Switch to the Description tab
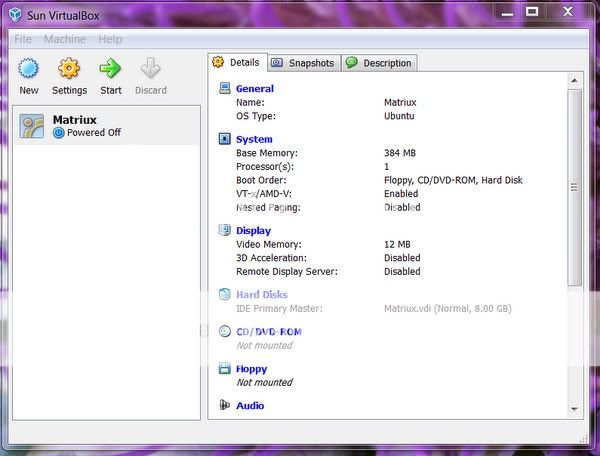This screenshot has width=600, height=456. 379,63
